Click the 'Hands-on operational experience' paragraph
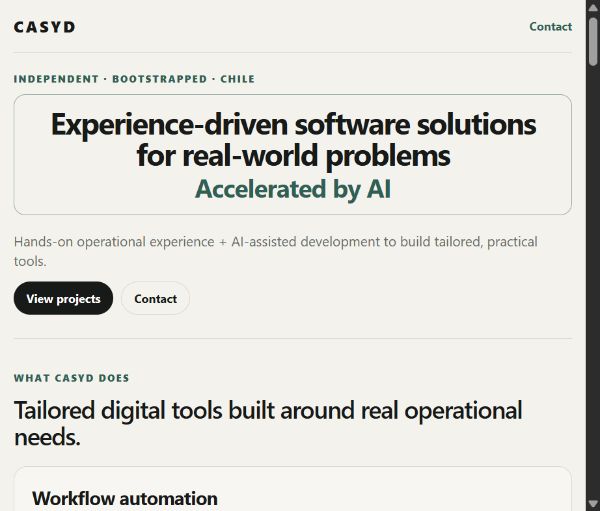This screenshot has width=600, height=511. pyautogui.click(x=276, y=251)
